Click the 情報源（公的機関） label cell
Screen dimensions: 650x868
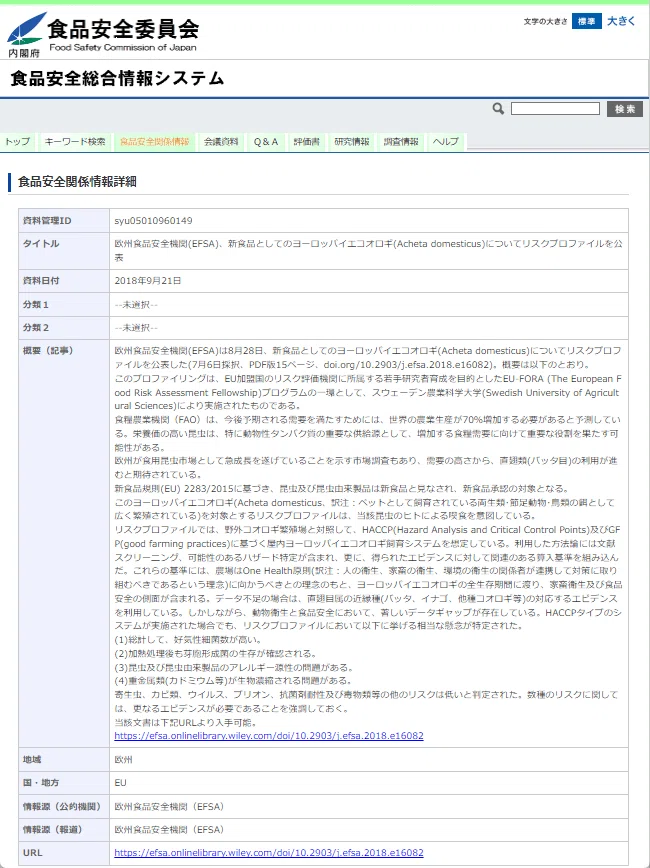click(64, 806)
